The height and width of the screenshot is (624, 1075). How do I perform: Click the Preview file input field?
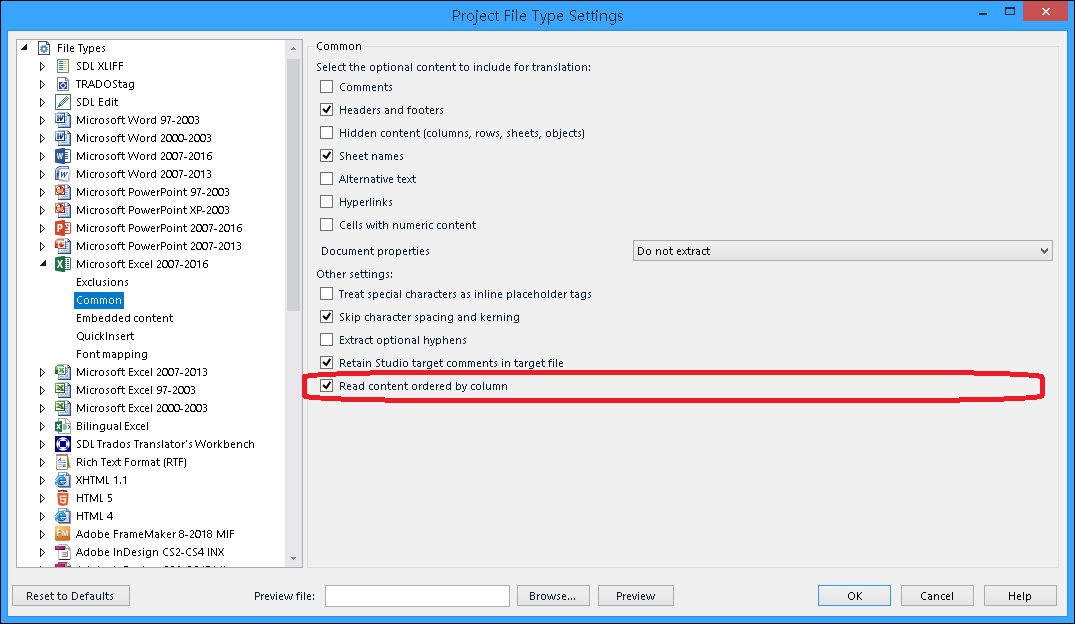pos(417,596)
